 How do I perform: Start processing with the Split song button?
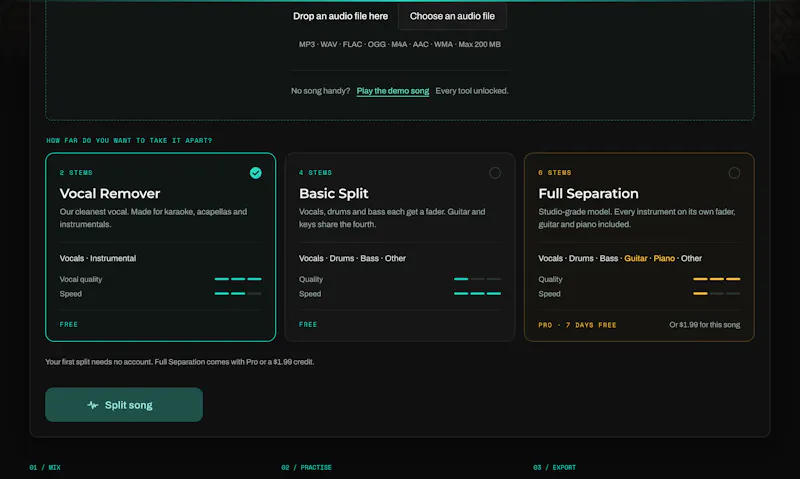[124, 405]
